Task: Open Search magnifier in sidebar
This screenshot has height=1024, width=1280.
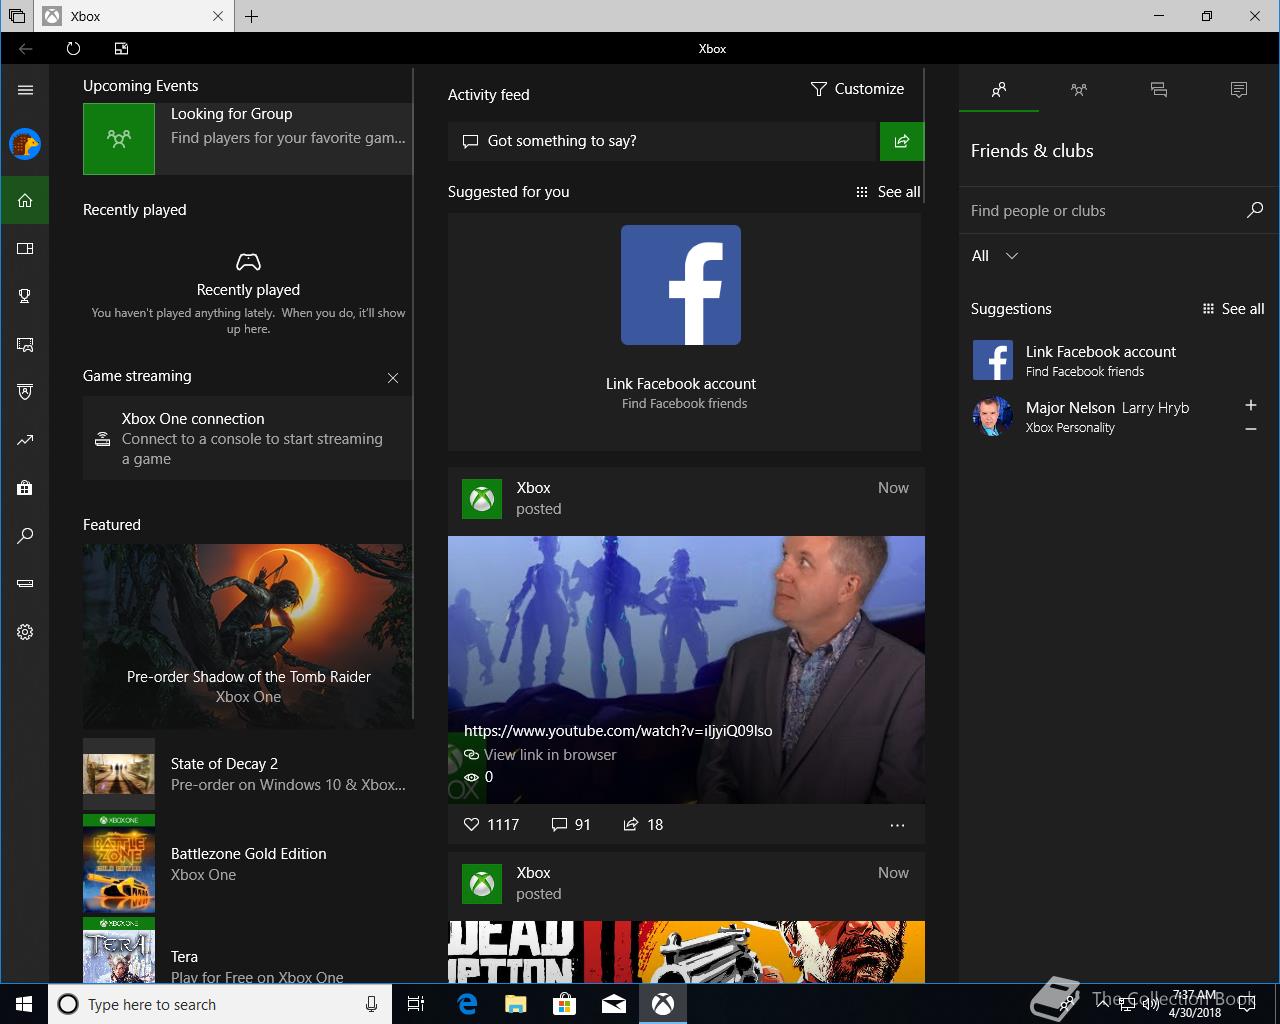Action: pos(25,536)
